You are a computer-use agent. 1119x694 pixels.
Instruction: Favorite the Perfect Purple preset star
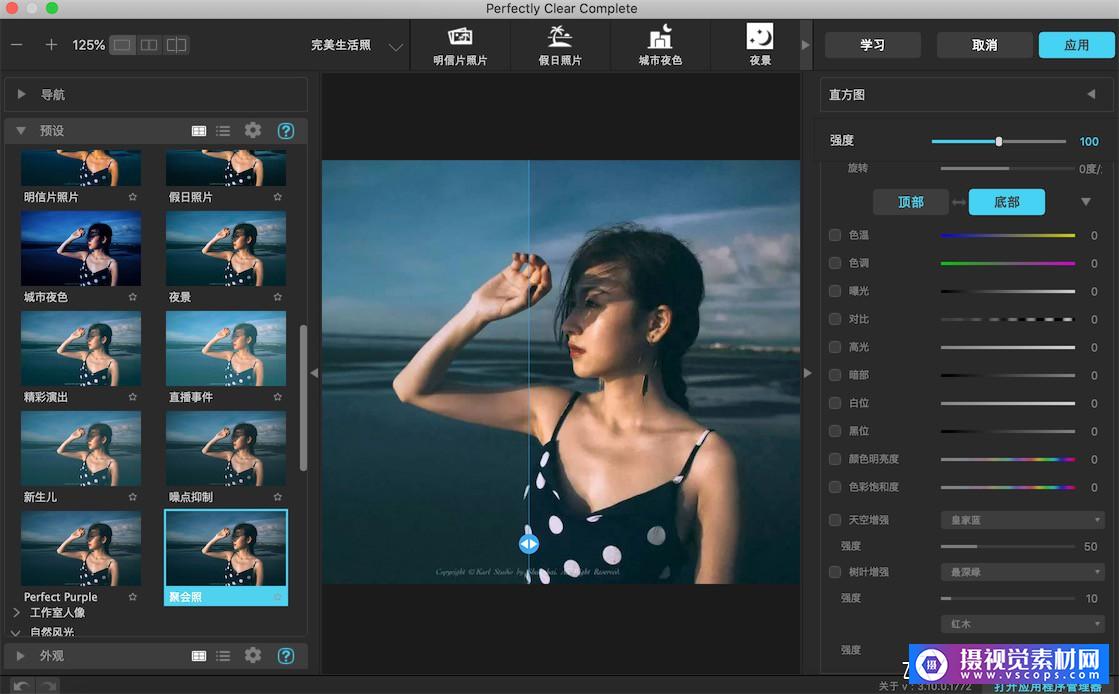133,596
